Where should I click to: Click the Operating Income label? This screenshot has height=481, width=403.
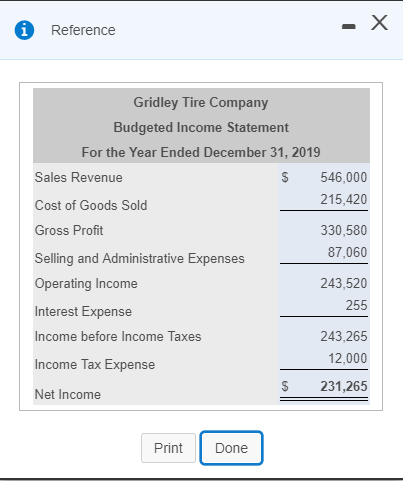86,284
